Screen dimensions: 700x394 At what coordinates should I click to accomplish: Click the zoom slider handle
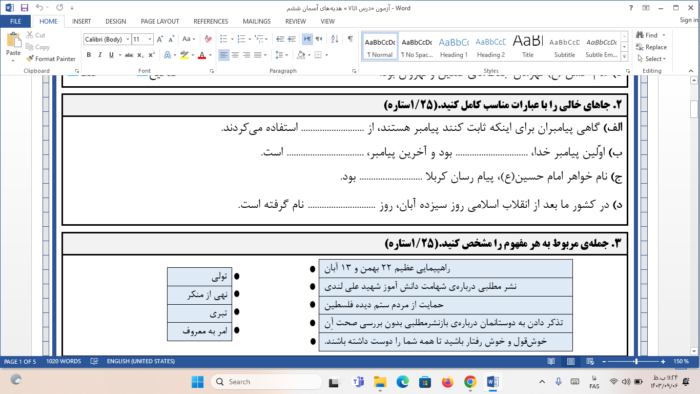636,361
